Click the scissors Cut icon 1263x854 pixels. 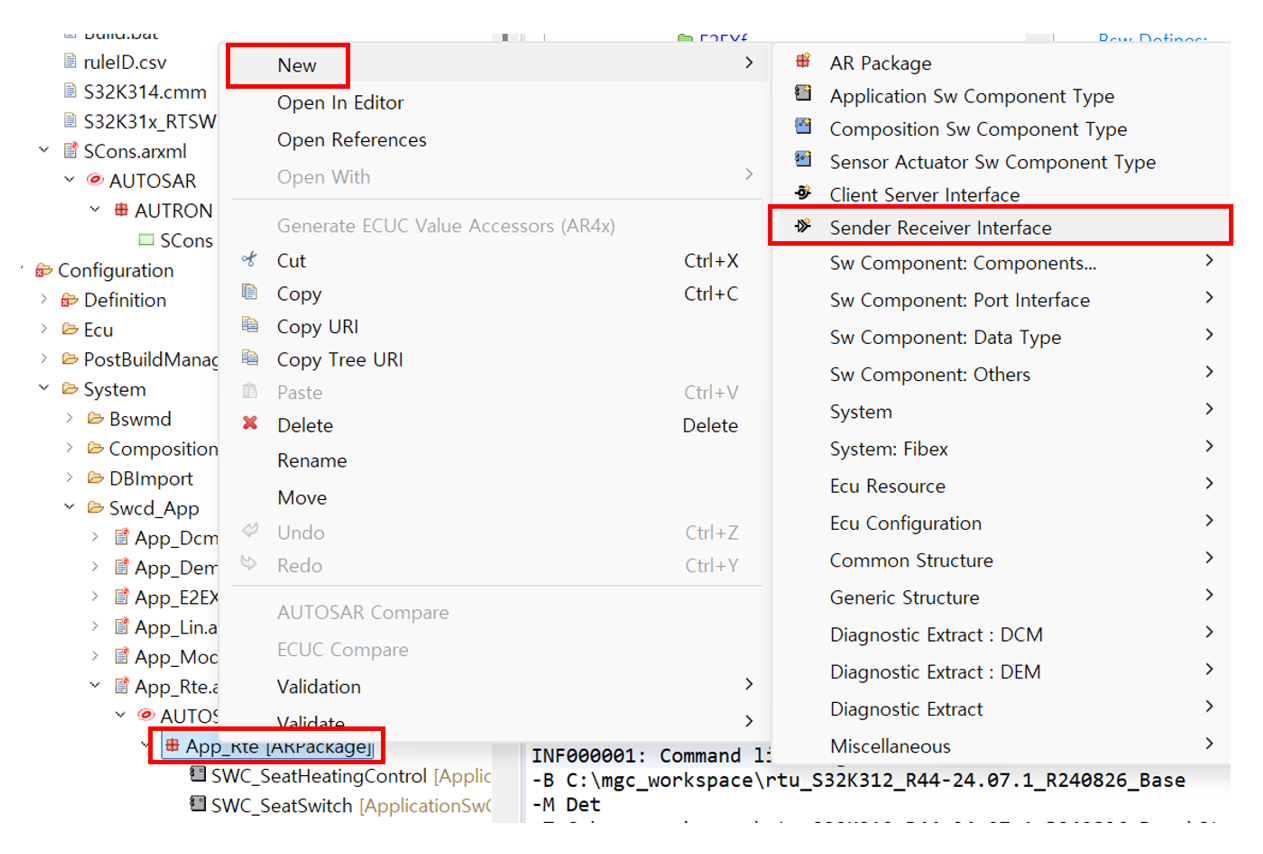click(250, 260)
